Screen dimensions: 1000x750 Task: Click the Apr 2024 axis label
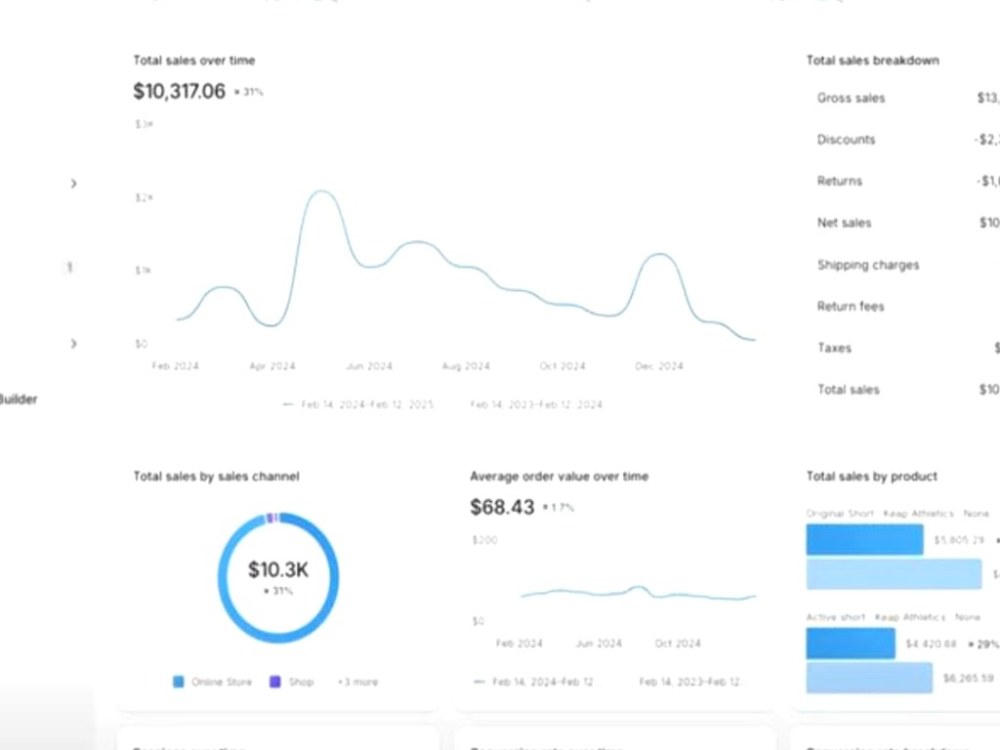point(272,366)
